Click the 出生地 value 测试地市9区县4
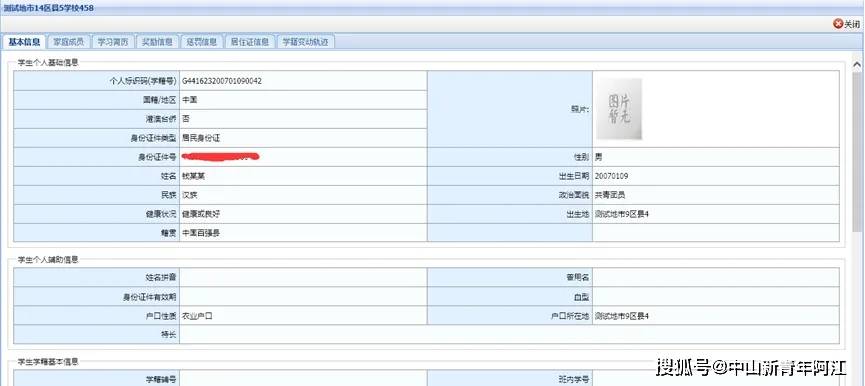 [x=622, y=214]
